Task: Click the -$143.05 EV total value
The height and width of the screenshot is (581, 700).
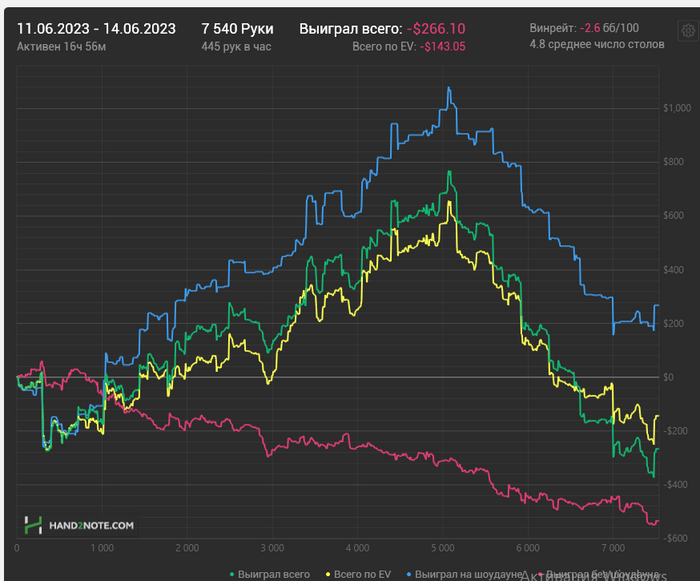Action: [442, 46]
